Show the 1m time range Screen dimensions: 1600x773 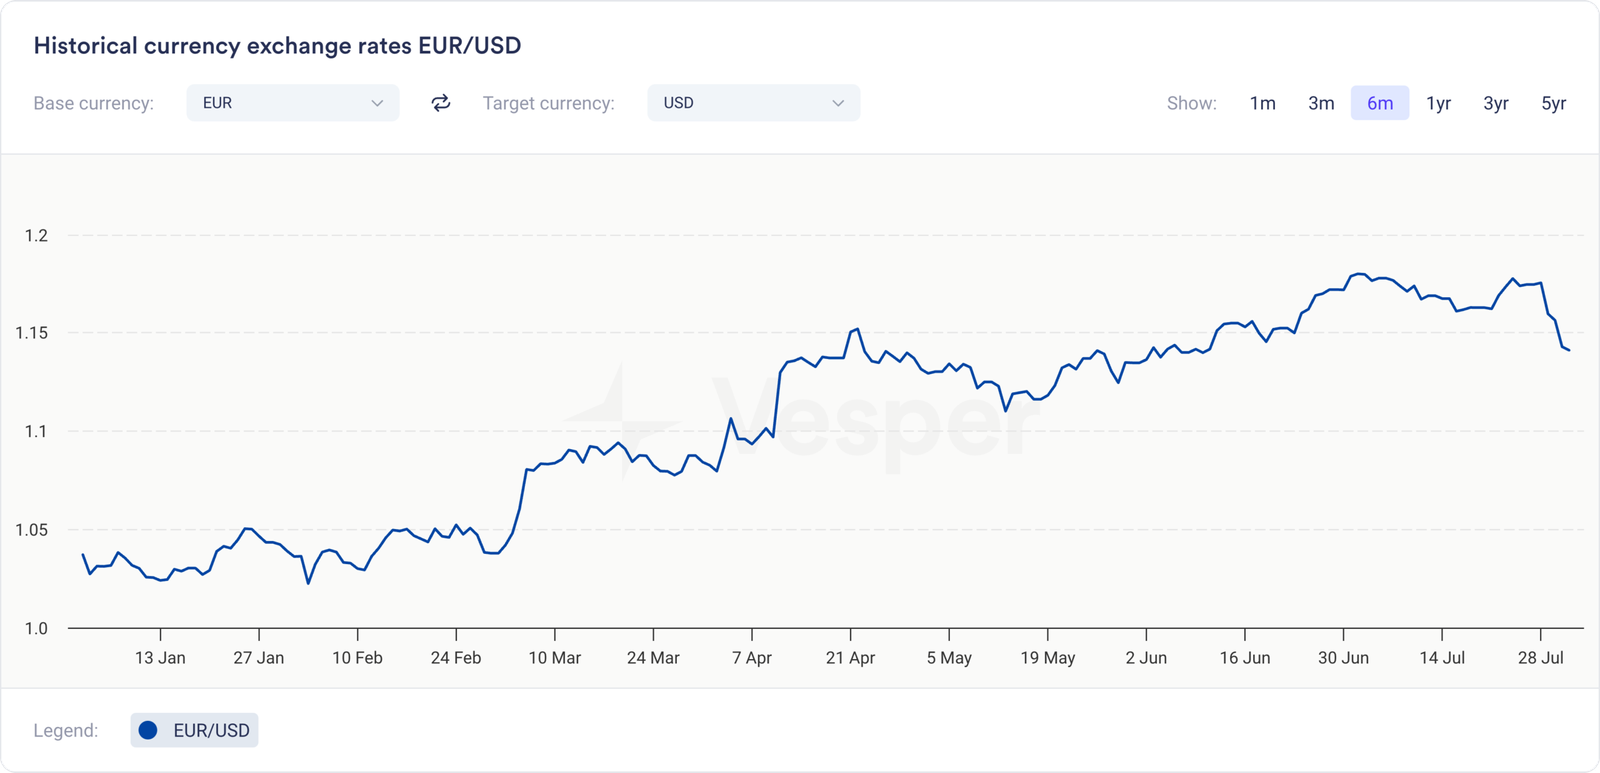[x=1262, y=103]
